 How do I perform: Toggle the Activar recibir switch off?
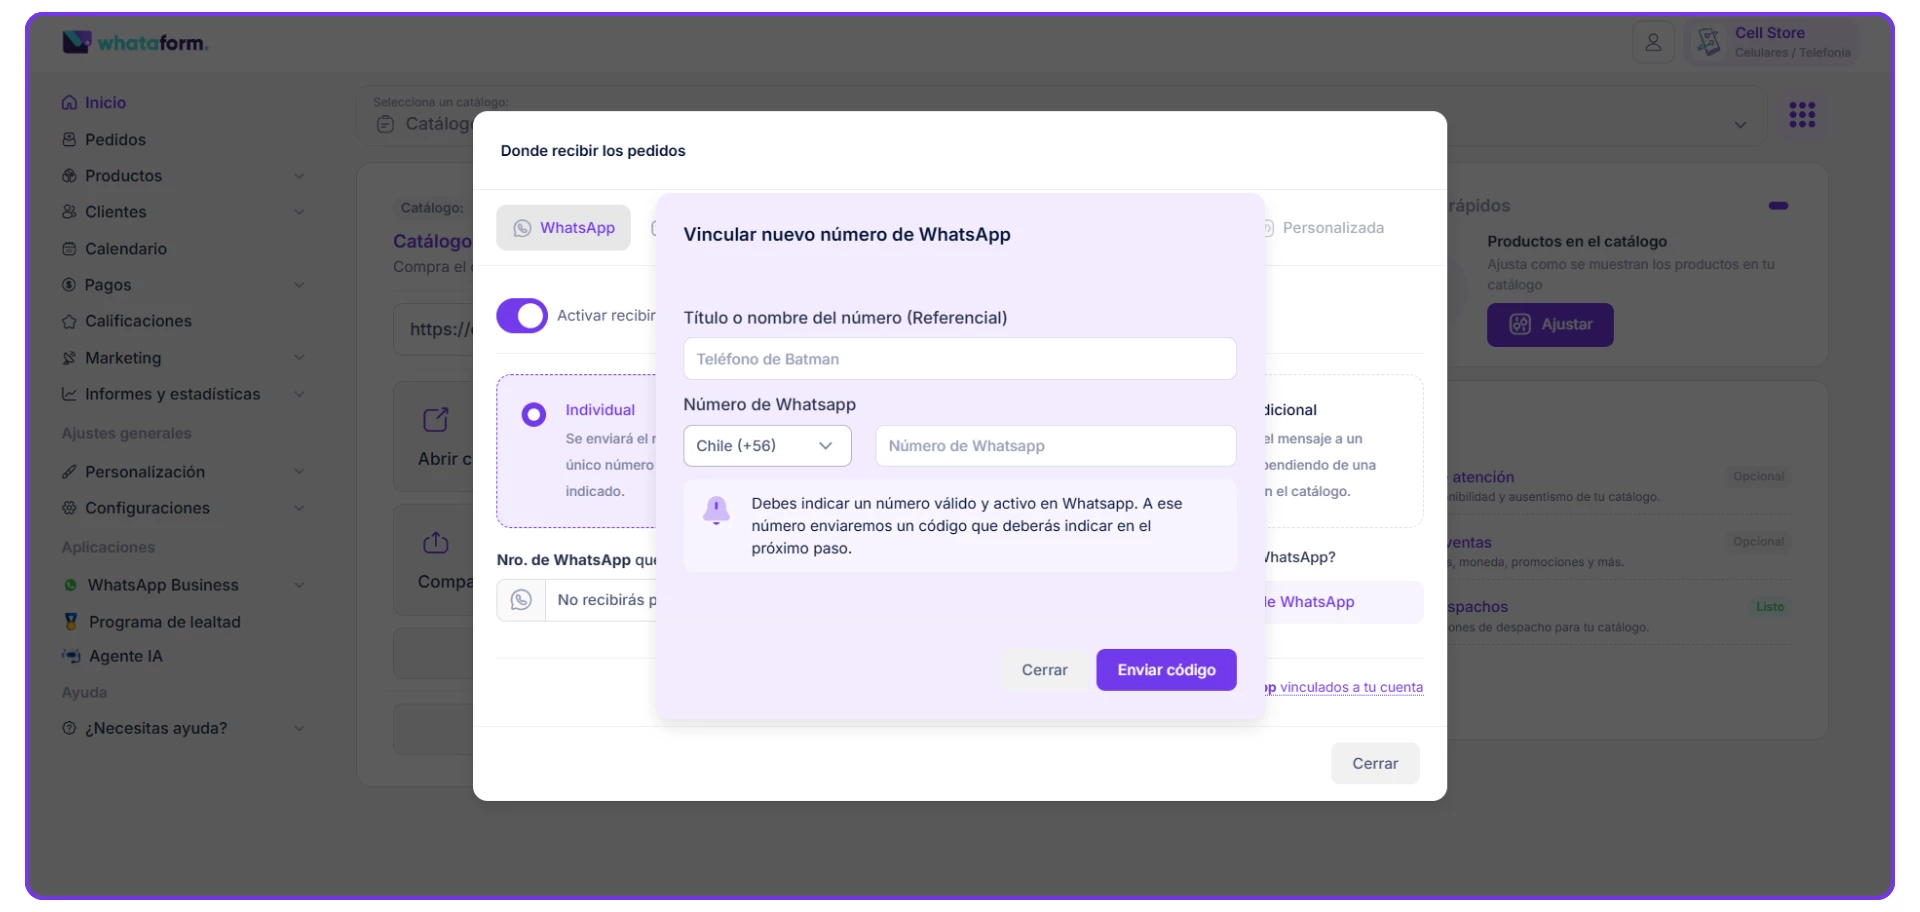point(522,316)
